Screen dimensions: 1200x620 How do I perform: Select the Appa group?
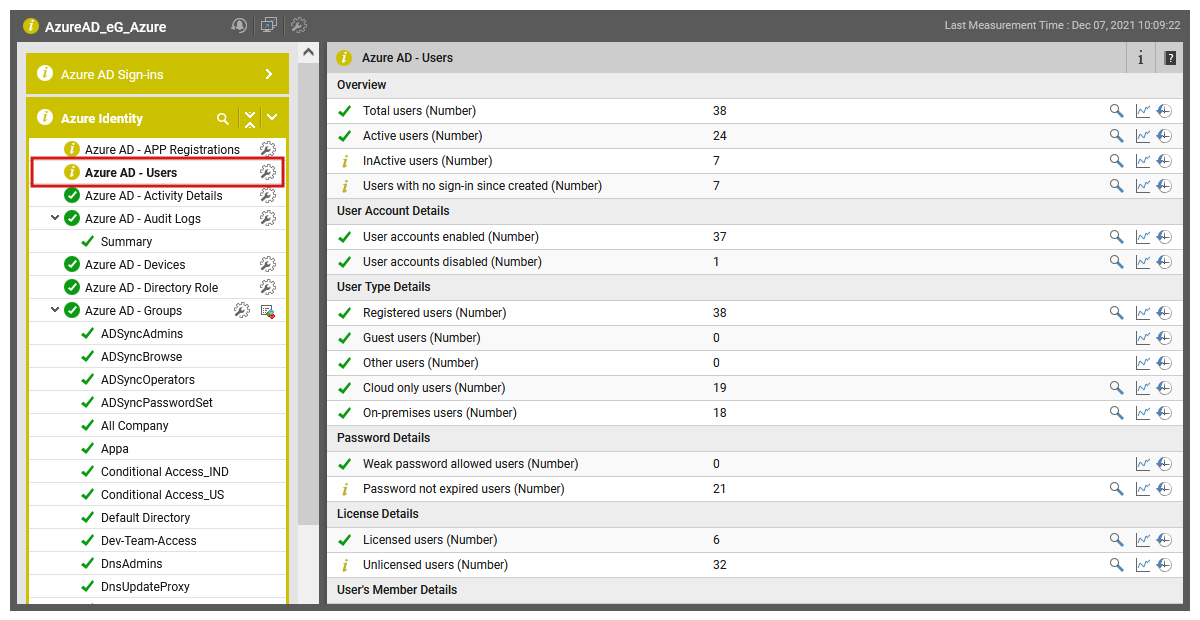click(115, 448)
